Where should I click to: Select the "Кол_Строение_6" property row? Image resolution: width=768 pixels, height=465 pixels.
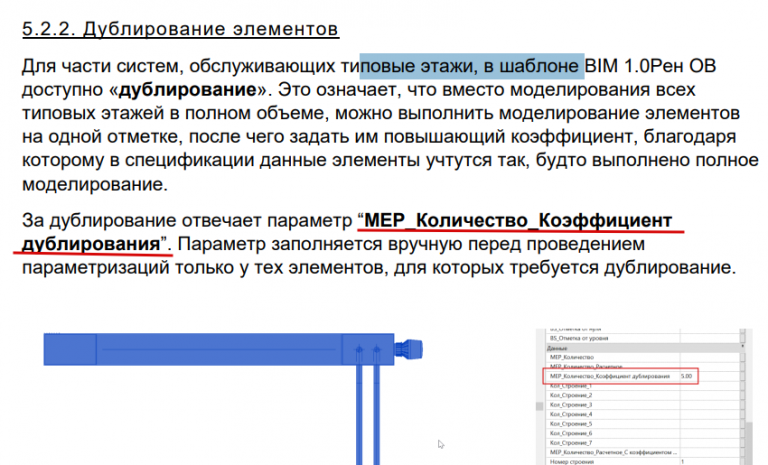[x=644, y=434]
